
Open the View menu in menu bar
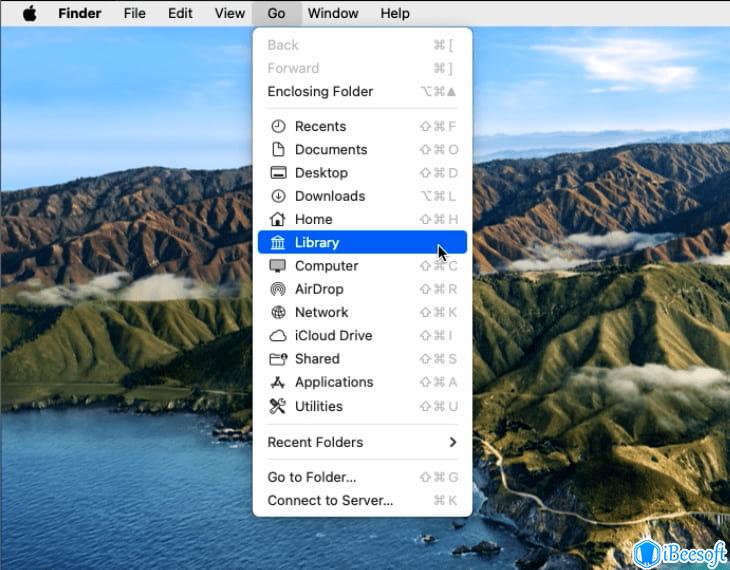tap(230, 13)
